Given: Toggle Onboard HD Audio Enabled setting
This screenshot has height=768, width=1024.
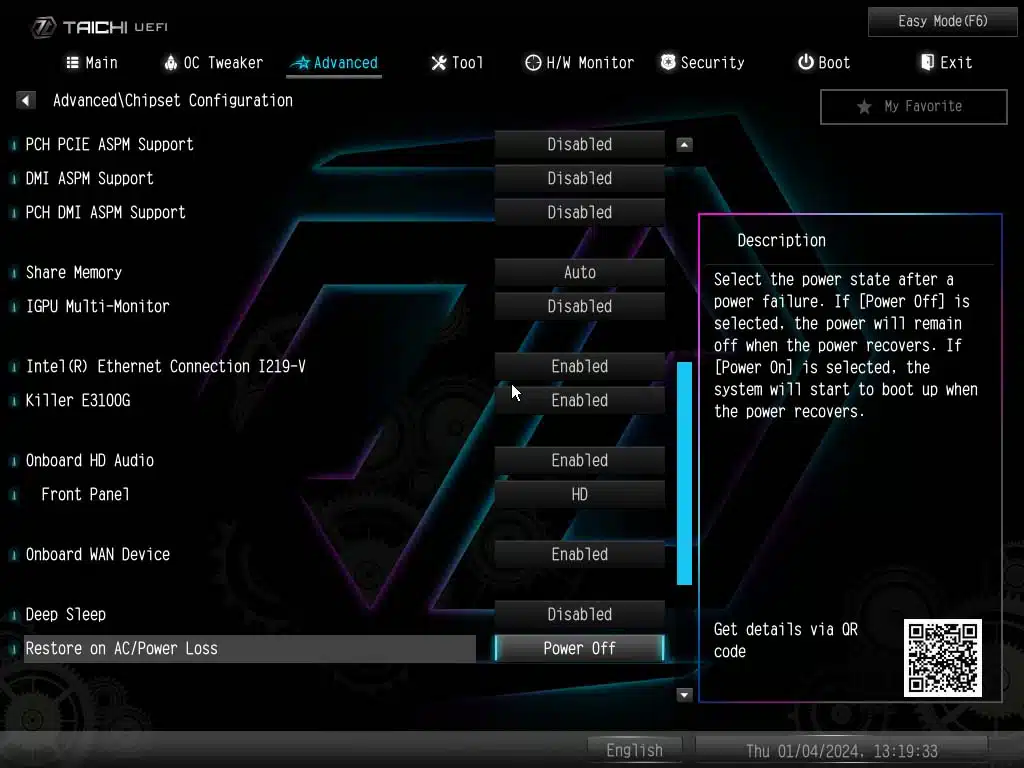Looking at the screenshot, I should click(x=579, y=460).
